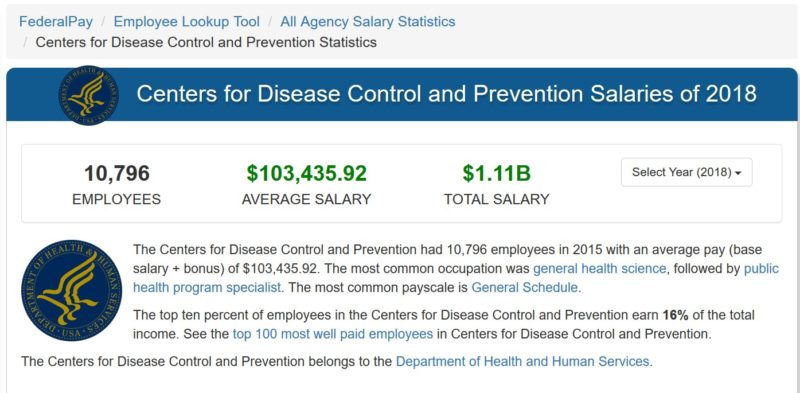Click the caret arrow on Select Year

coord(738,173)
